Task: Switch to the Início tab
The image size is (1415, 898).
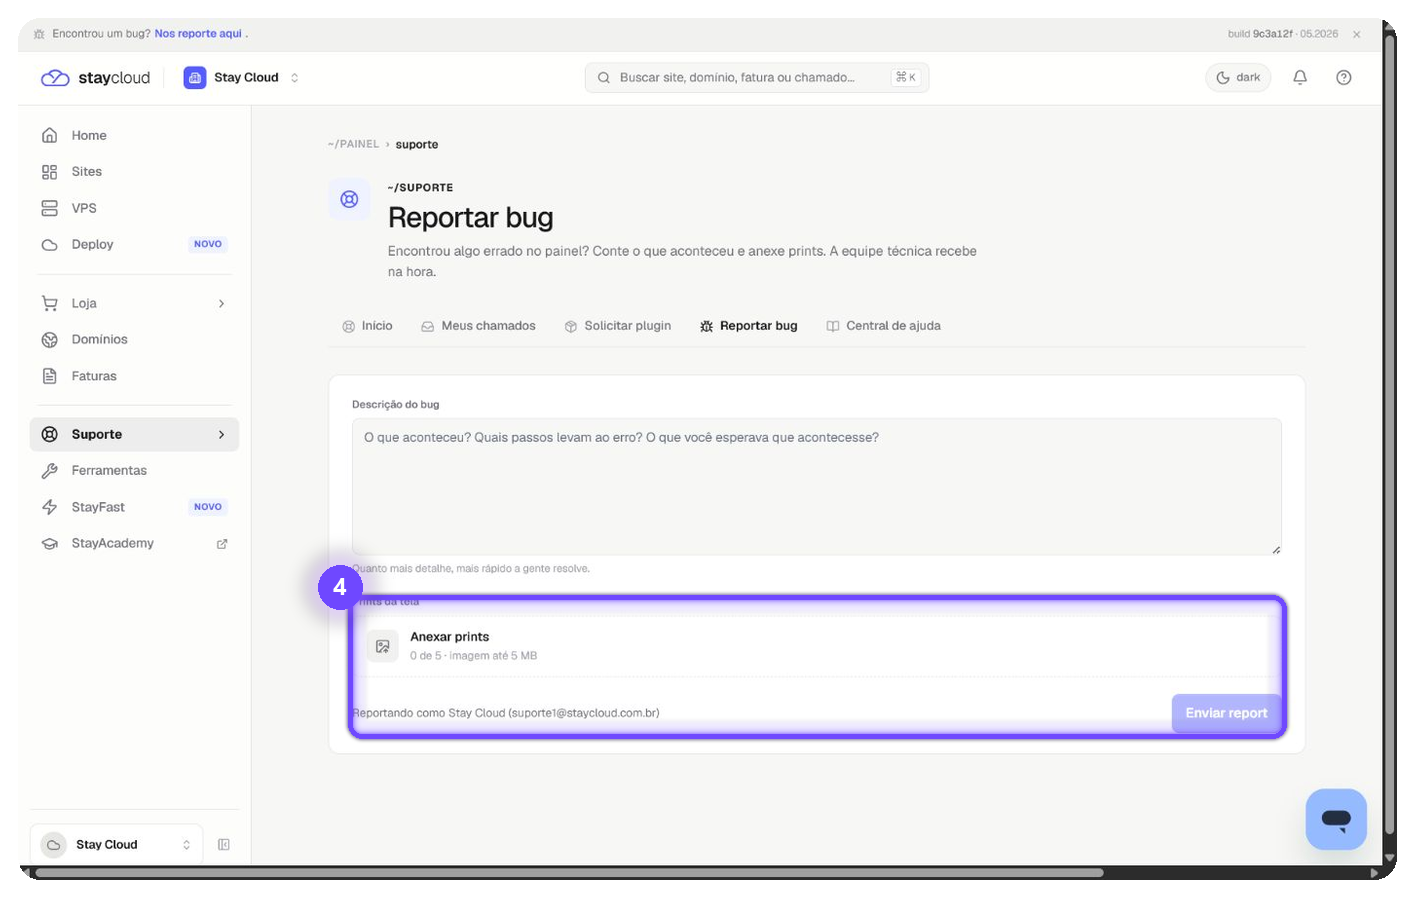Action: click(x=367, y=326)
